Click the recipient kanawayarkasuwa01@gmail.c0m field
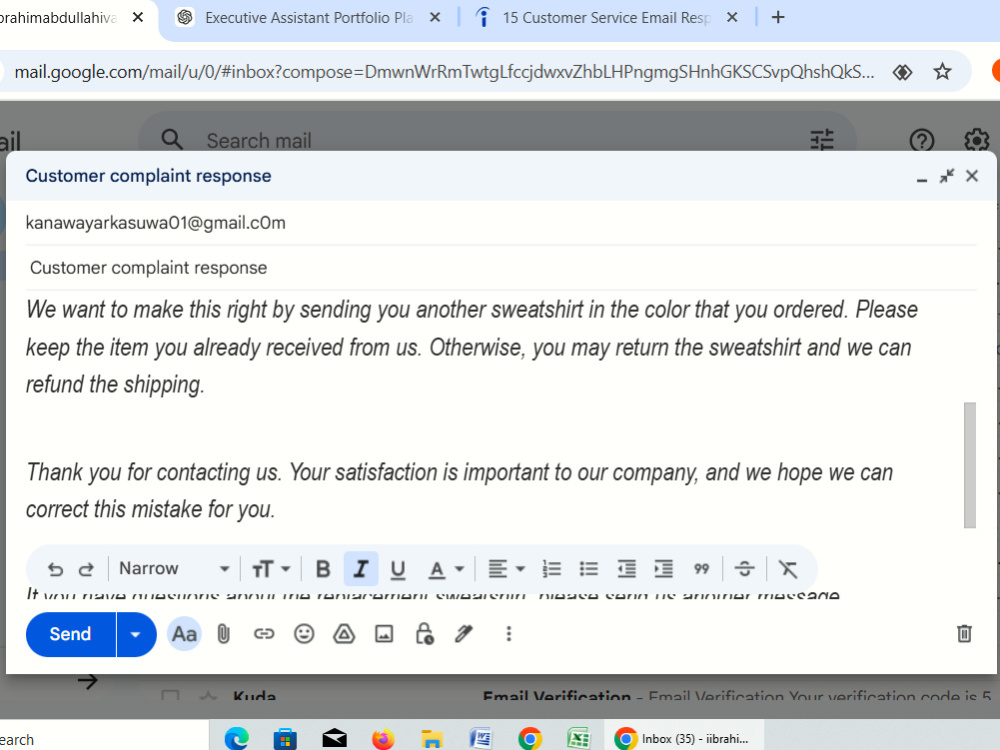 (501, 223)
